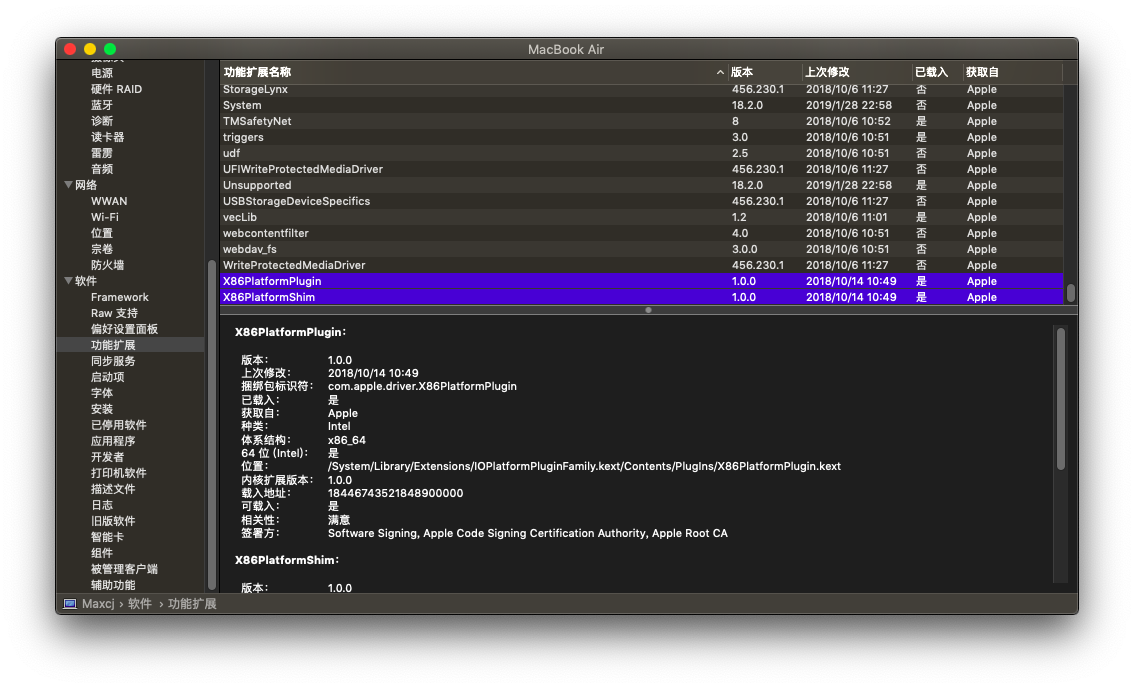Viewport: 1134px width, 688px height.
Task: Select Wi-Fi in the sidebar
Action: coord(105,217)
